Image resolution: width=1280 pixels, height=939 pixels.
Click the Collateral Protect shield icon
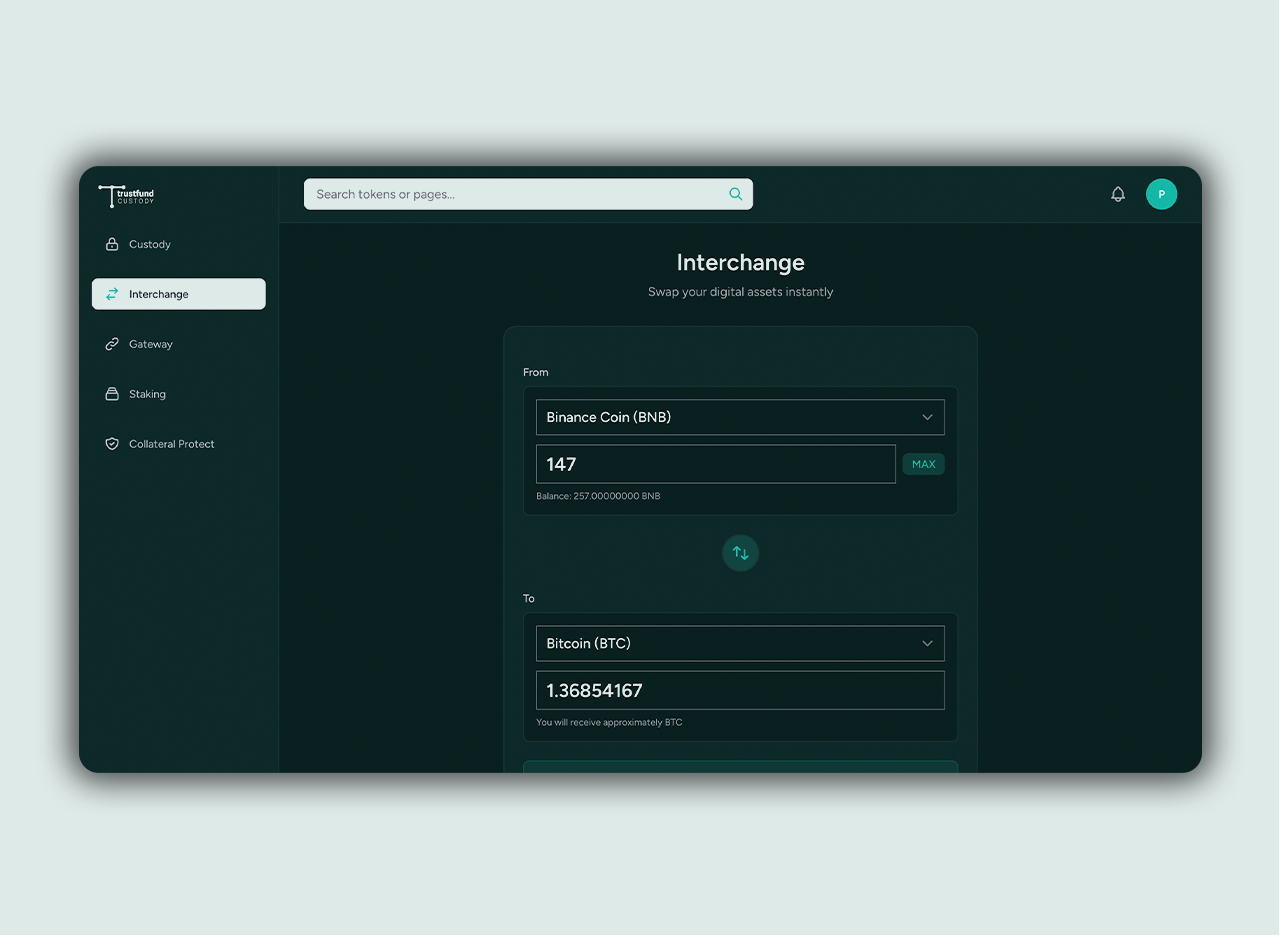pos(112,444)
